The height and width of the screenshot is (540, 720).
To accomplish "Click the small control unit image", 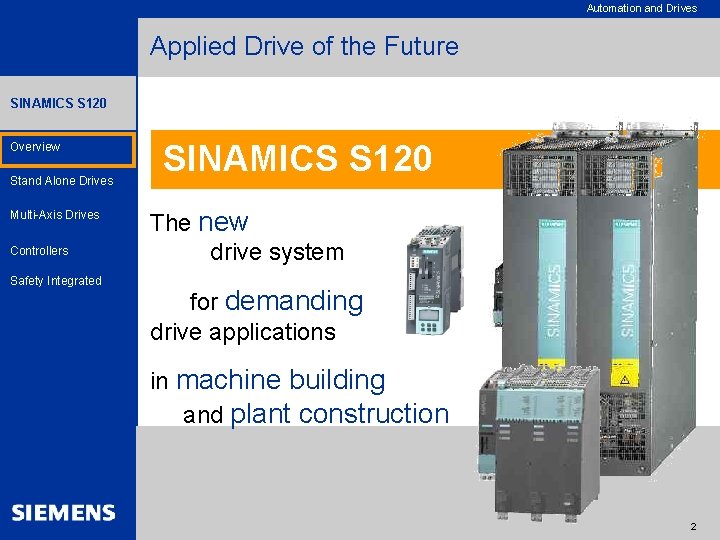I will point(434,280).
